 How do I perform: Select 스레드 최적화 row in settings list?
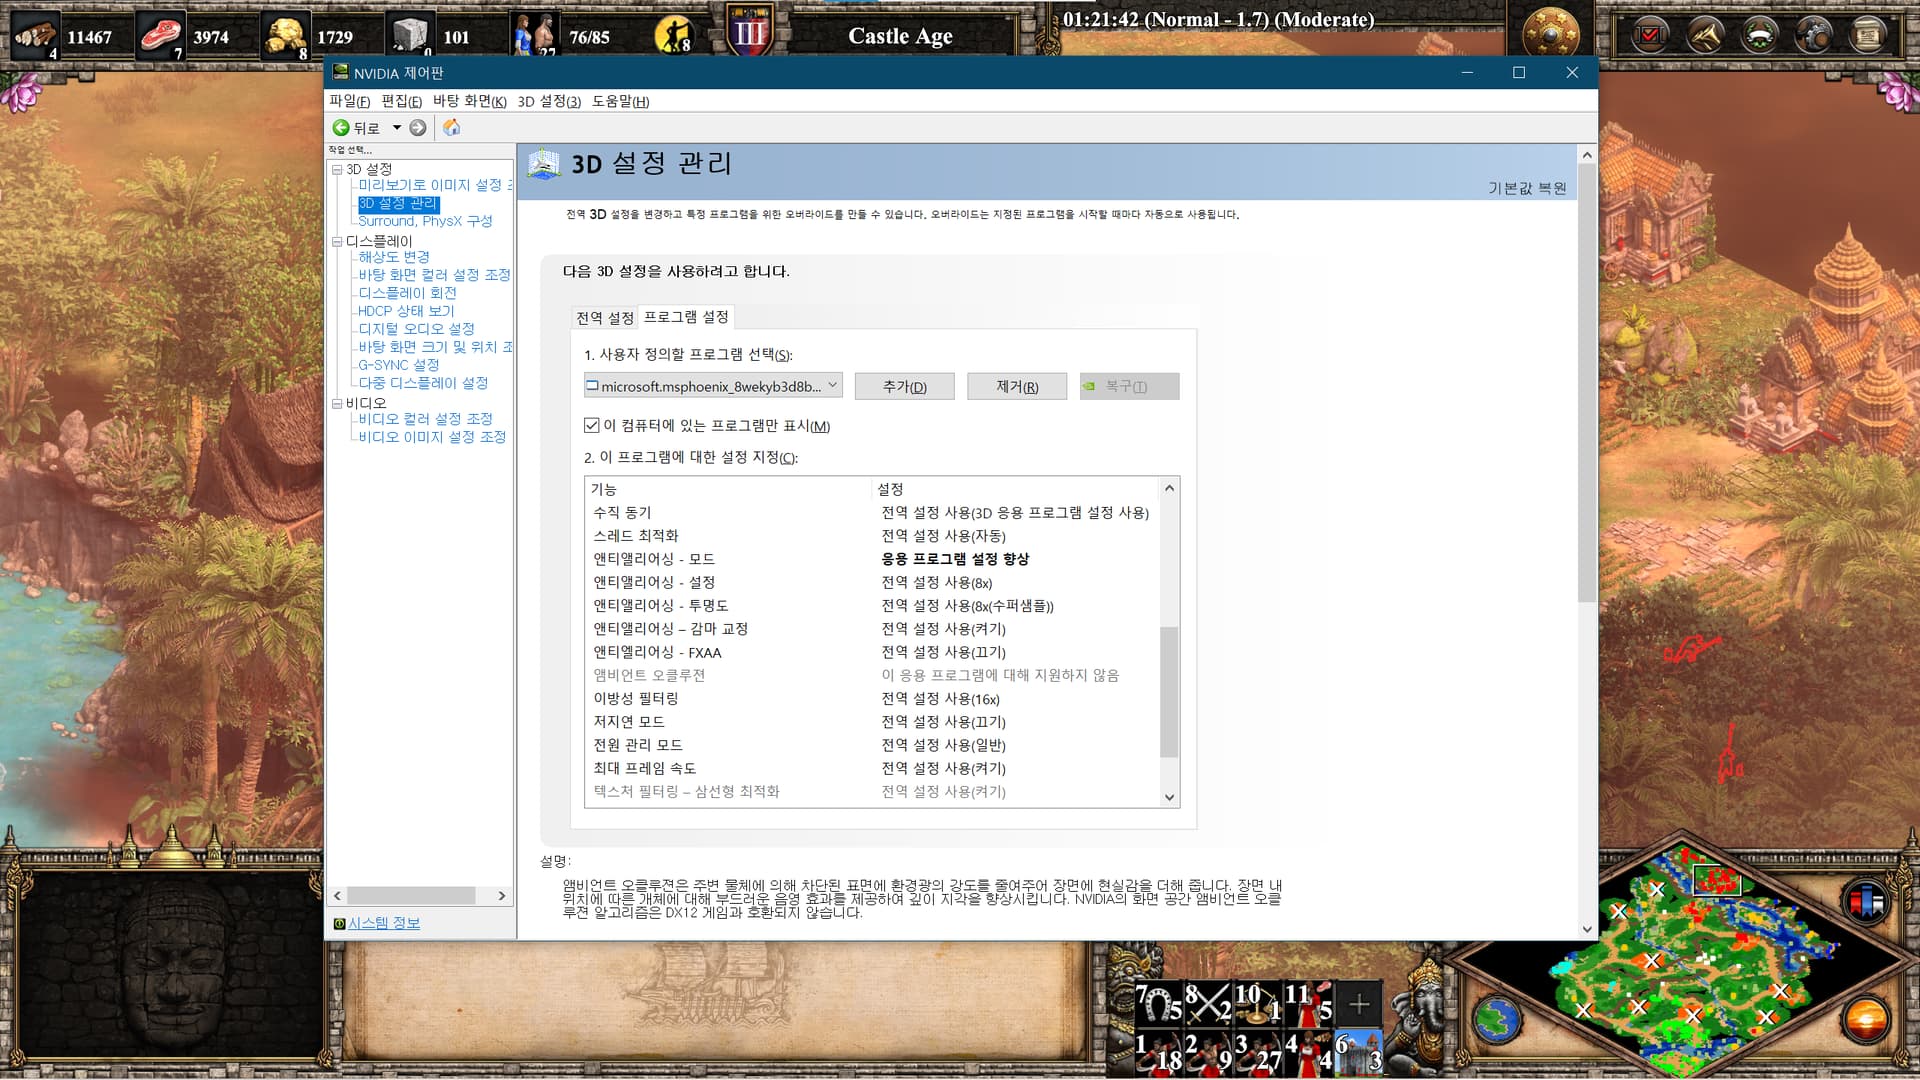coord(870,536)
